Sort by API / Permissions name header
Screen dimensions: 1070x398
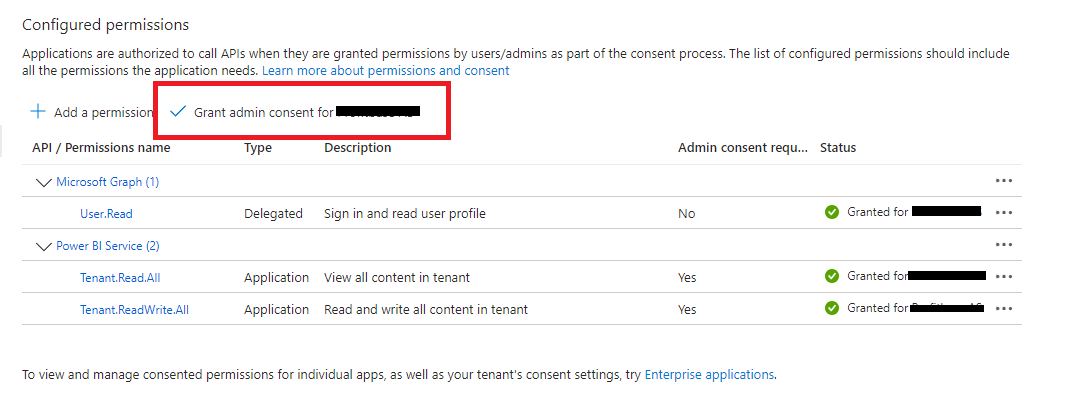point(101,147)
